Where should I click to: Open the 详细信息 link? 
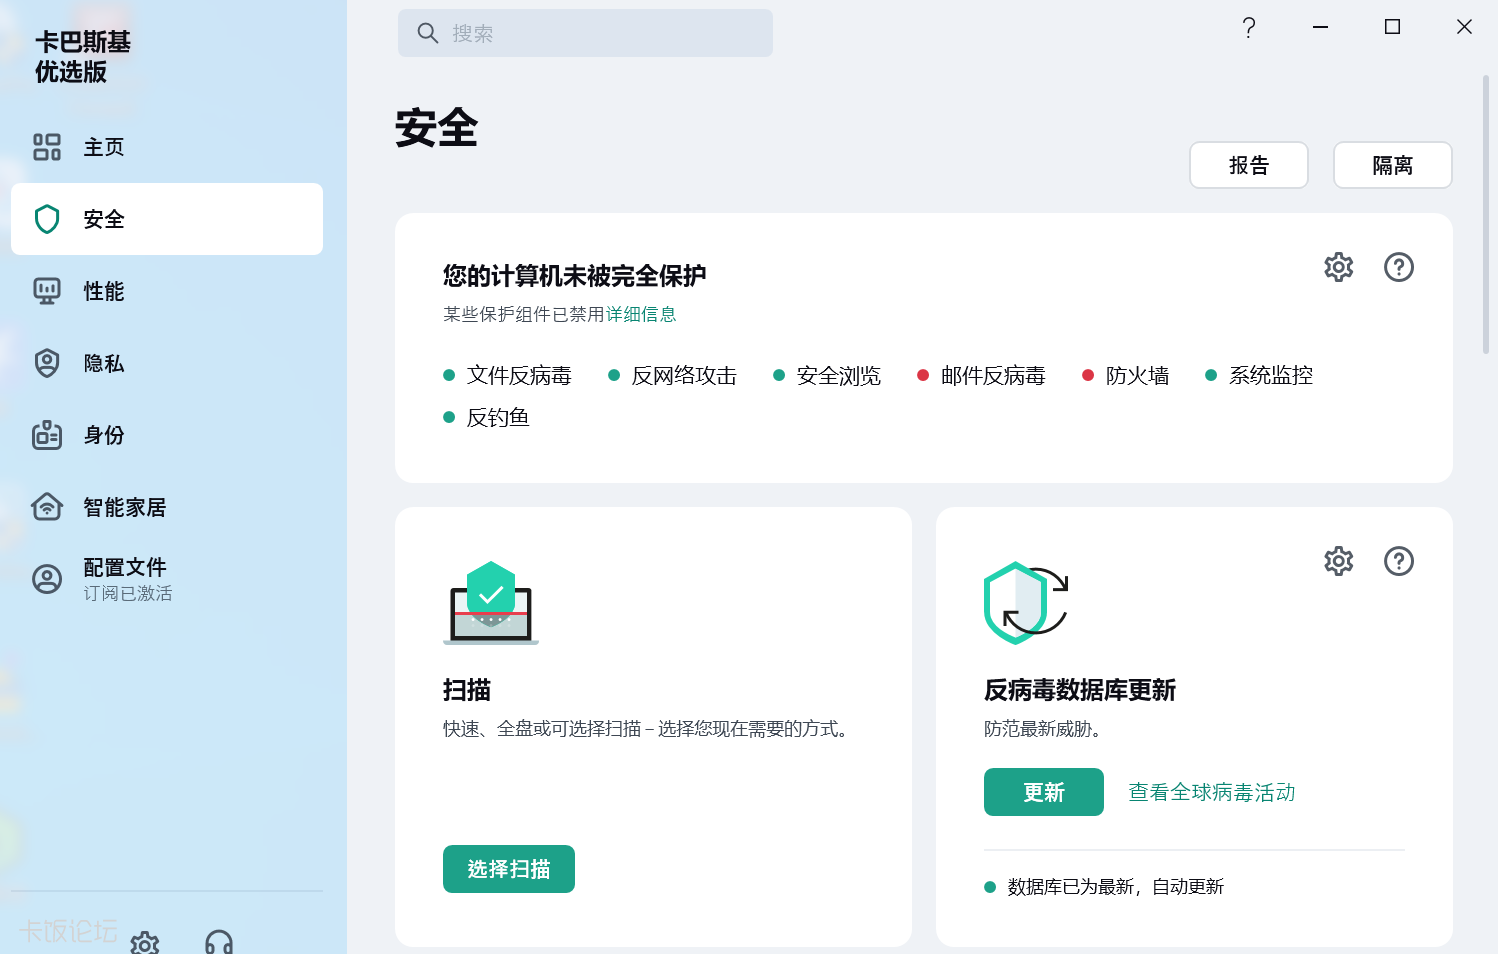(x=641, y=314)
